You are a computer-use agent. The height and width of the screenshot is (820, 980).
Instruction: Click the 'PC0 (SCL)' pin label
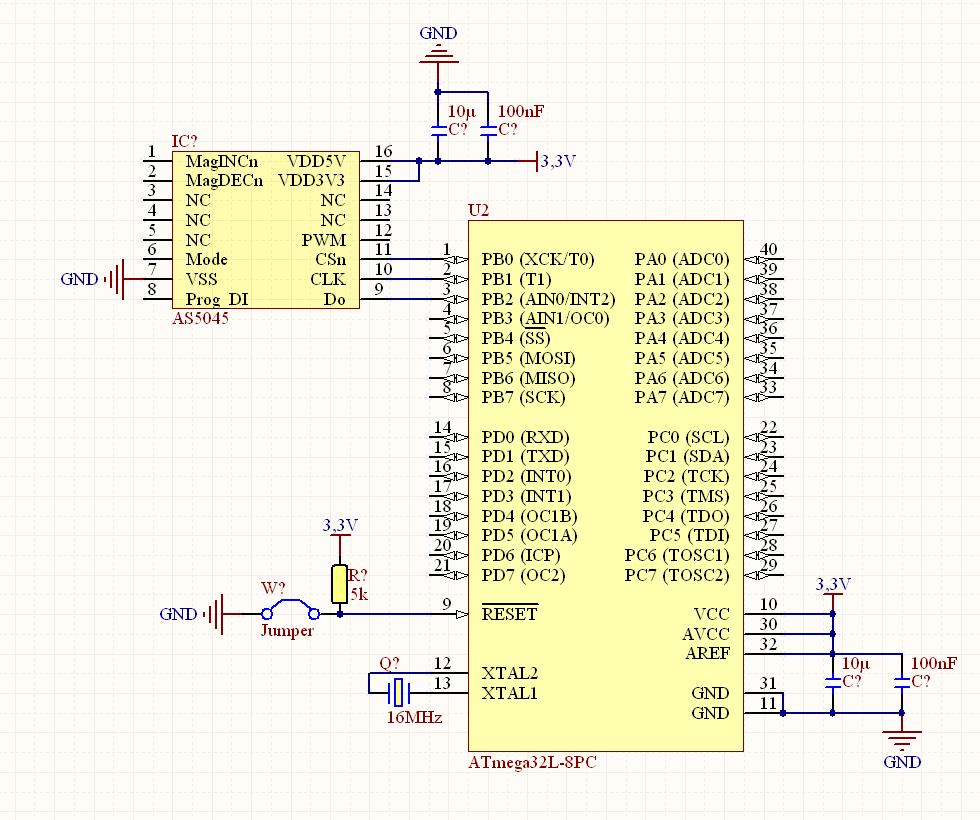click(689, 438)
